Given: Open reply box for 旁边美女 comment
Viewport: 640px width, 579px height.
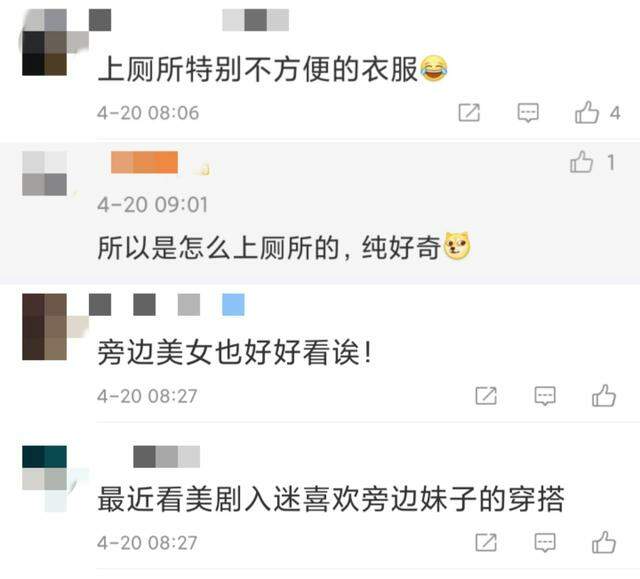Looking at the screenshot, I should coord(545,396).
